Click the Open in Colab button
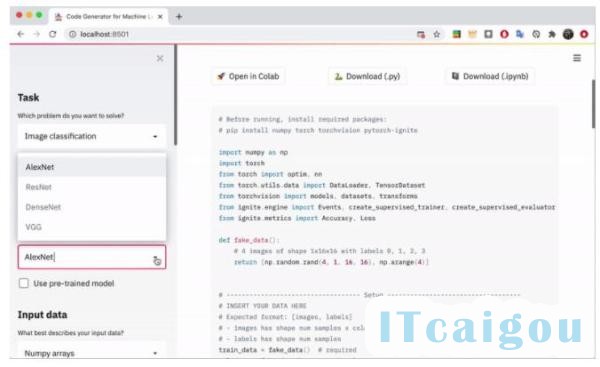Screen dimensions: 600x367 (248, 76)
